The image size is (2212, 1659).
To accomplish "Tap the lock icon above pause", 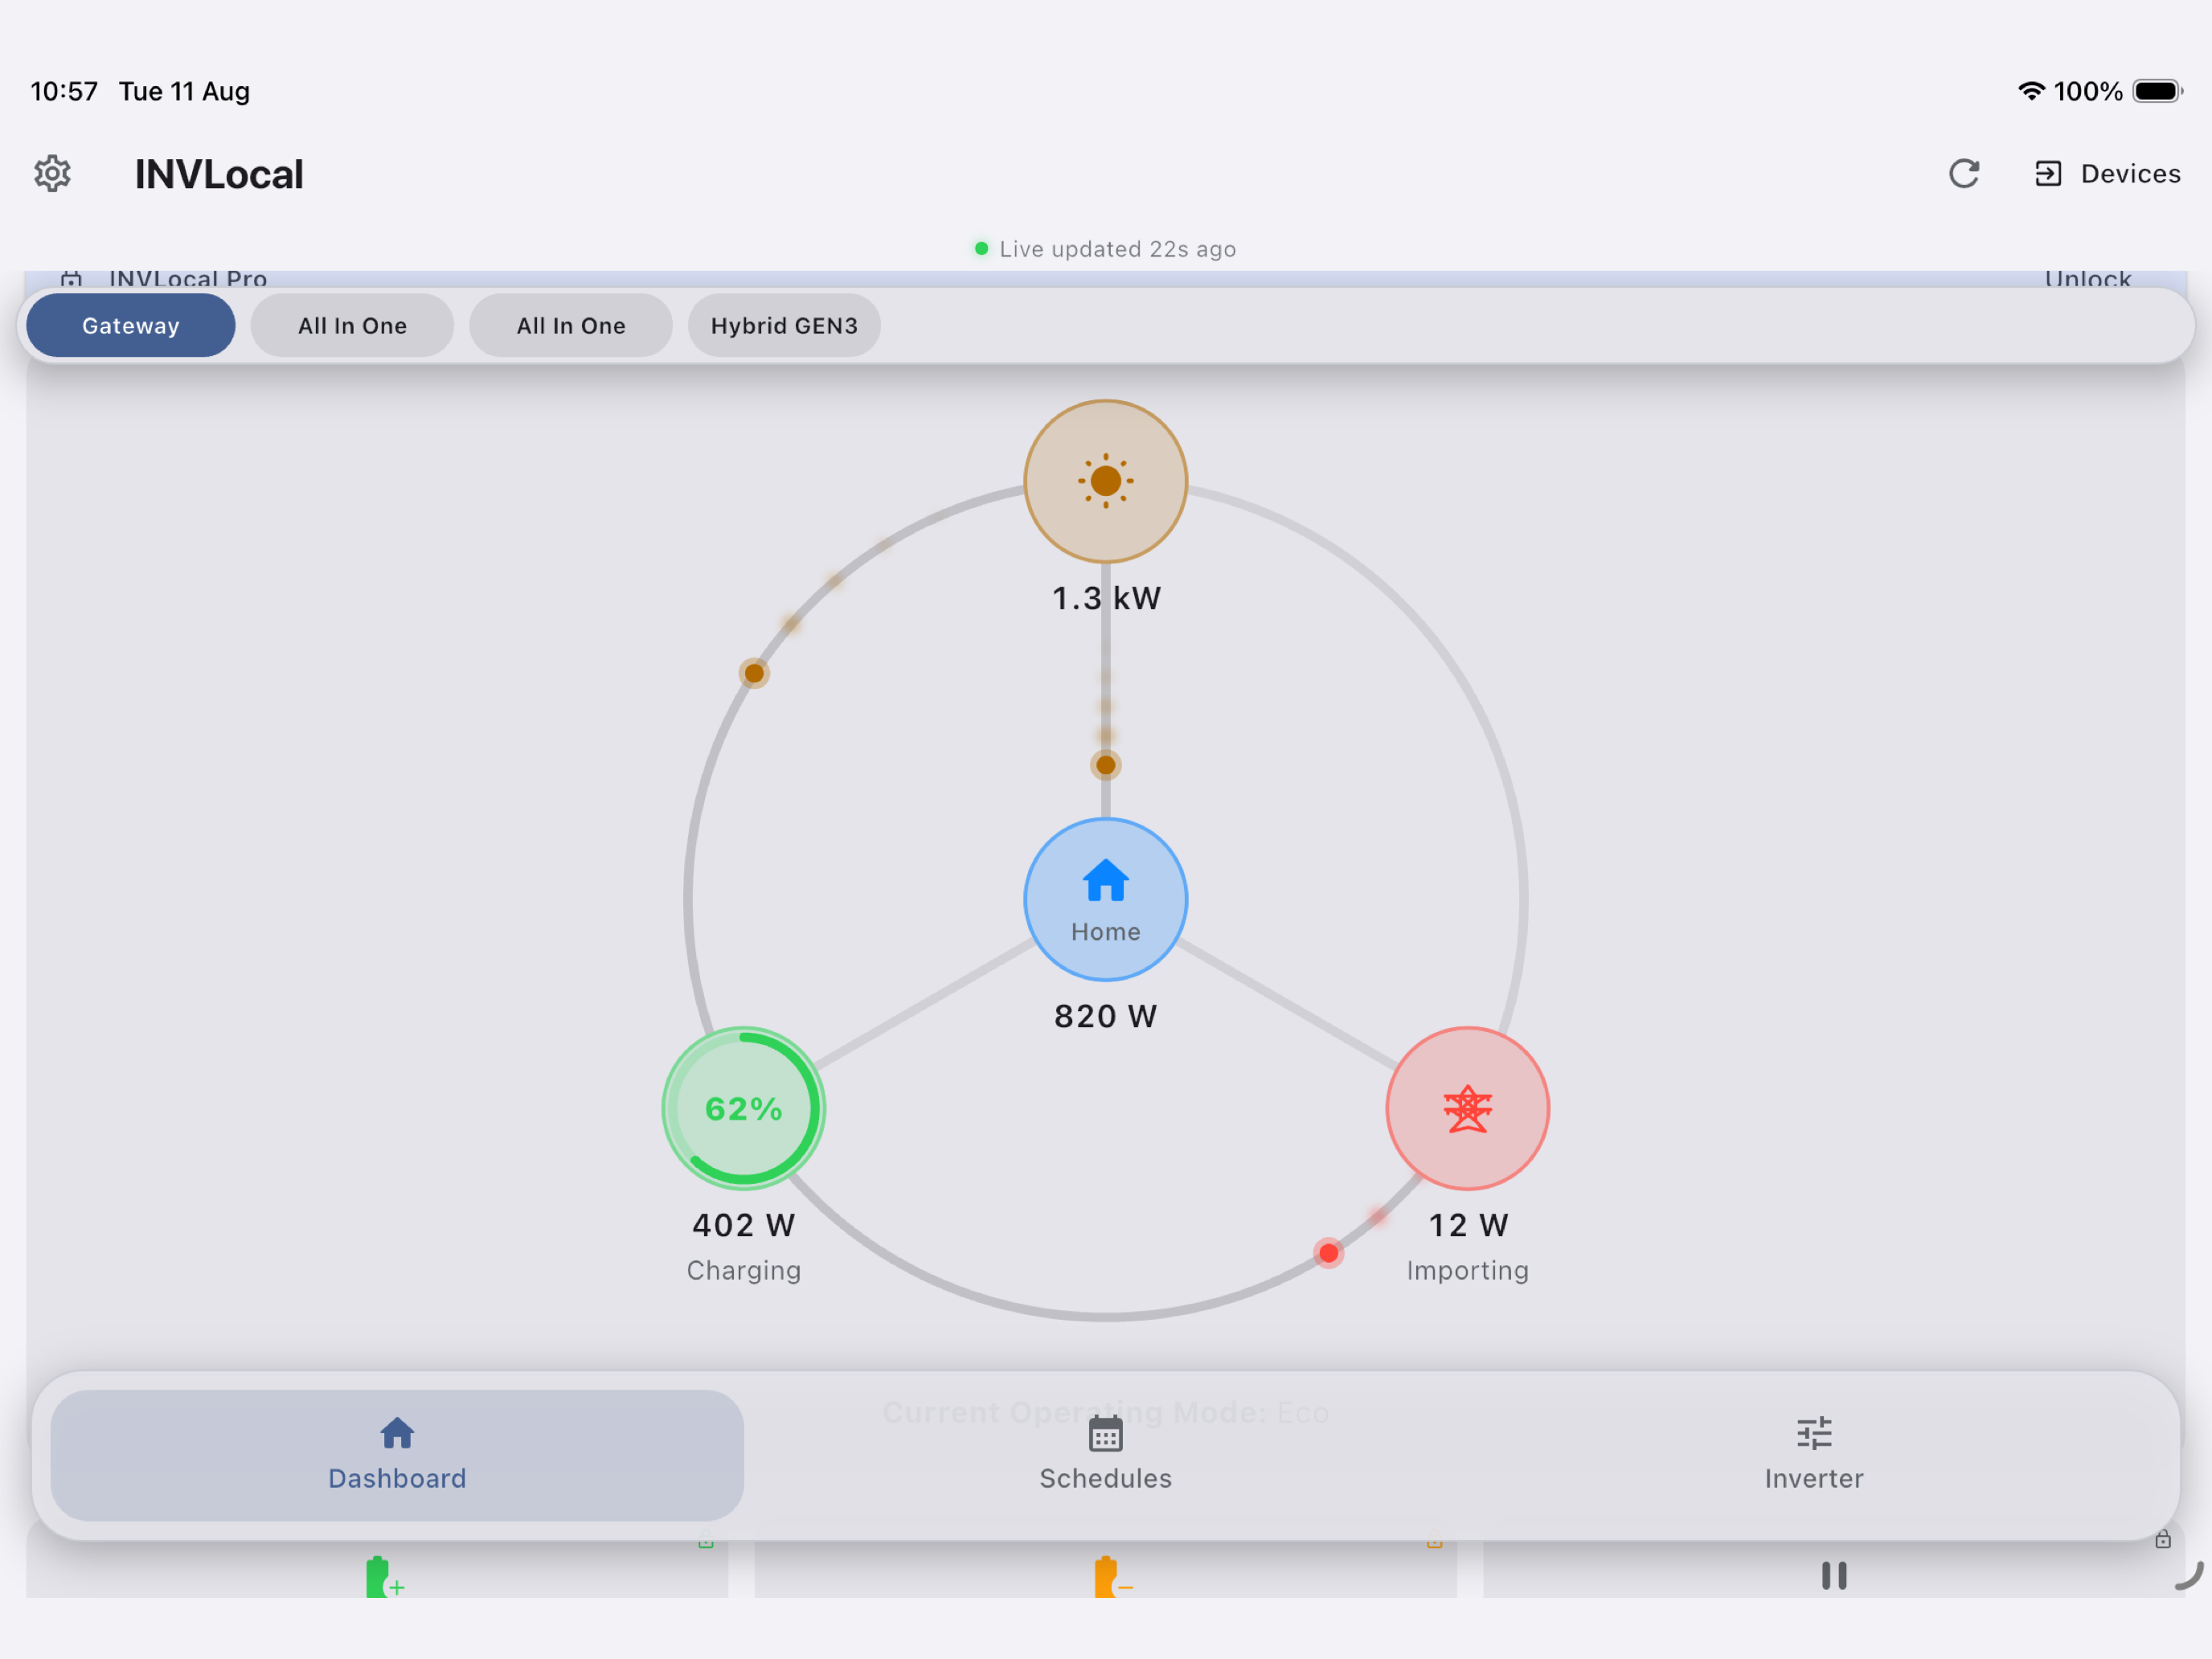I will (2162, 1539).
